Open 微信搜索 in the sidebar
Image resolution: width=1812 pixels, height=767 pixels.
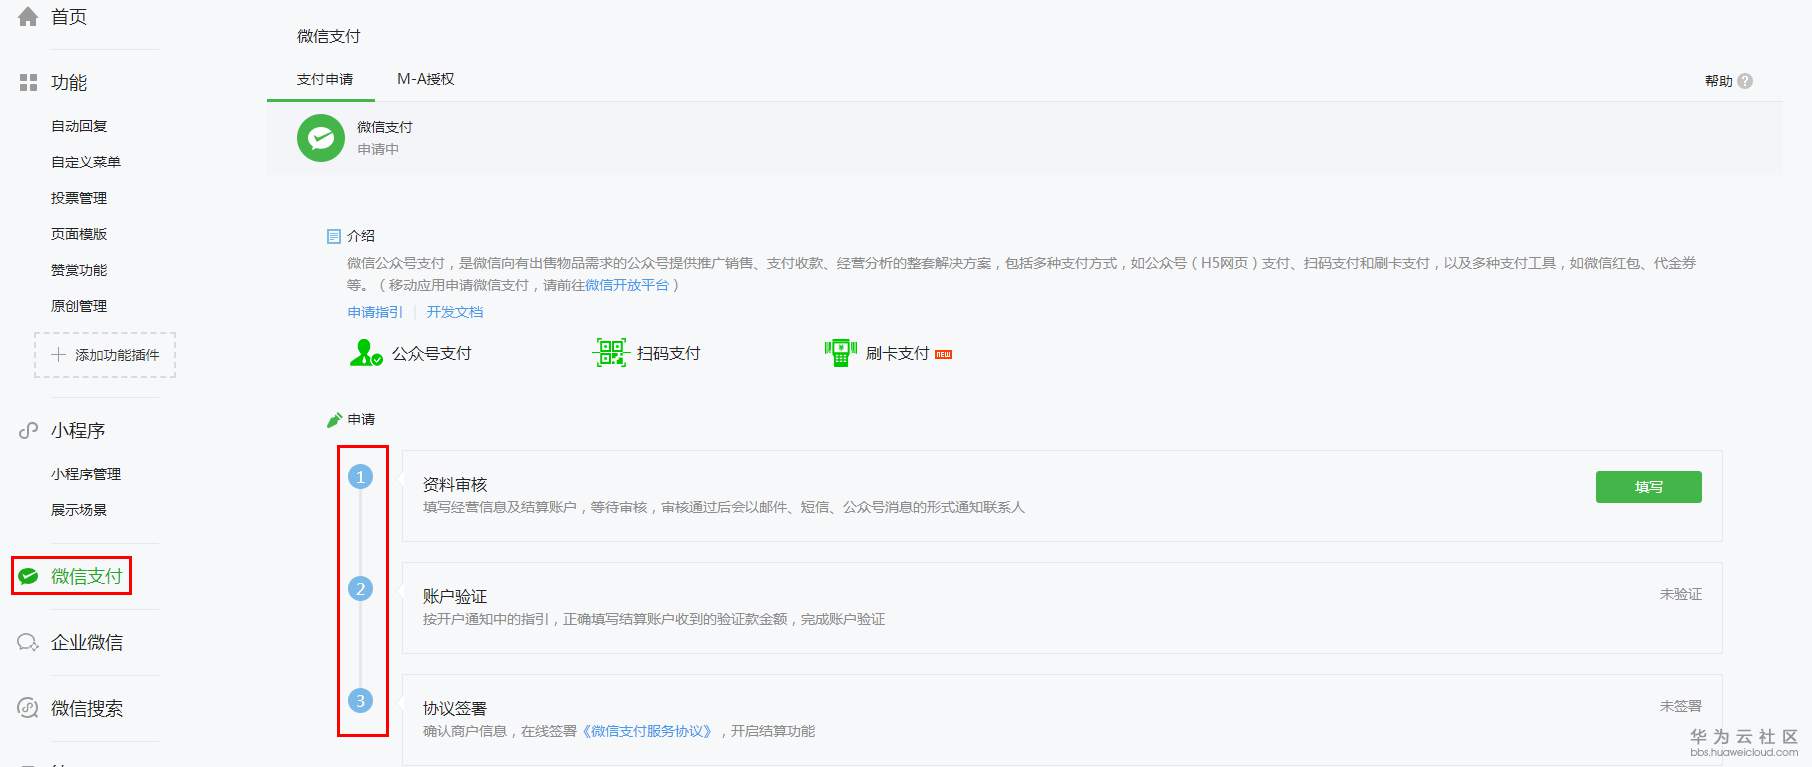pos(87,708)
